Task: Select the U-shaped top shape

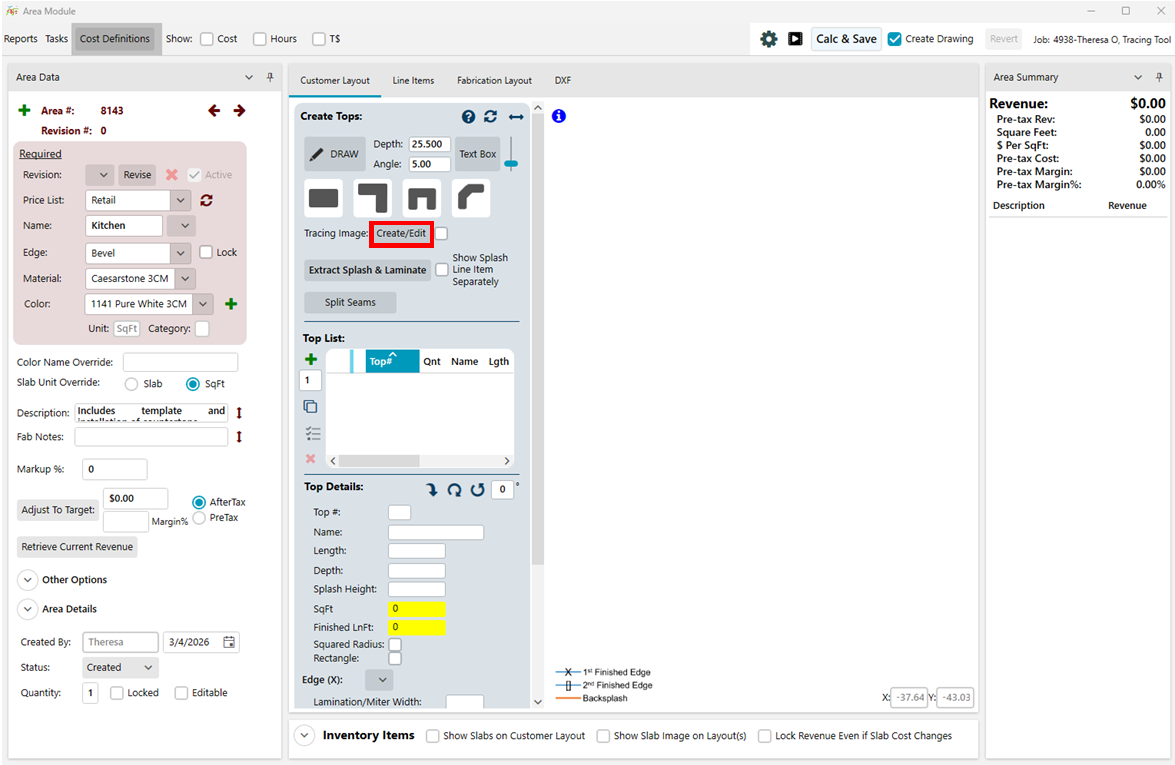Action: pyautogui.click(x=421, y=199)
